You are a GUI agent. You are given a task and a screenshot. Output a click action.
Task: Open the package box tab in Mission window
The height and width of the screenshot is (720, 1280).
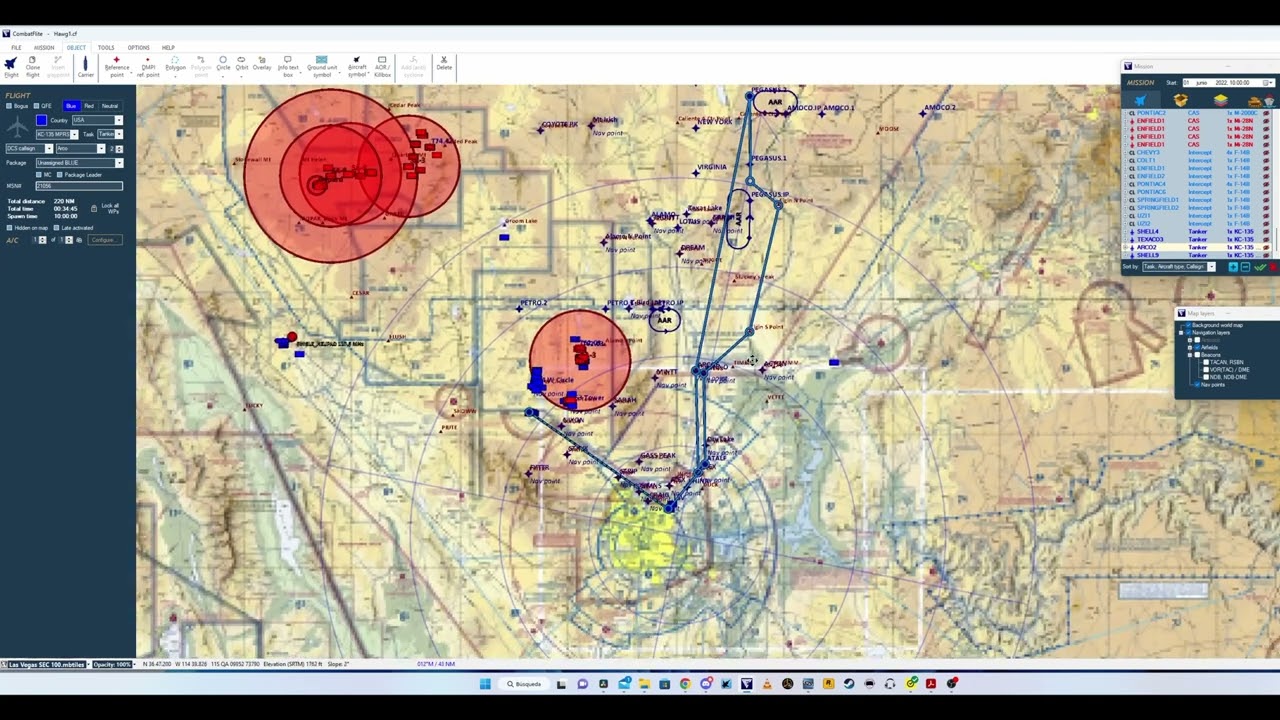tap(1181, 100)
